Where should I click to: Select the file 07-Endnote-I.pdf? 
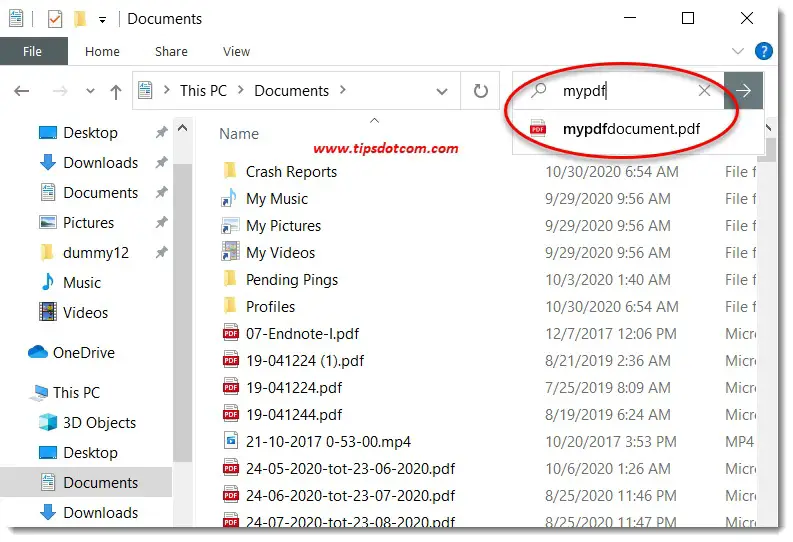tap(302, 334)
